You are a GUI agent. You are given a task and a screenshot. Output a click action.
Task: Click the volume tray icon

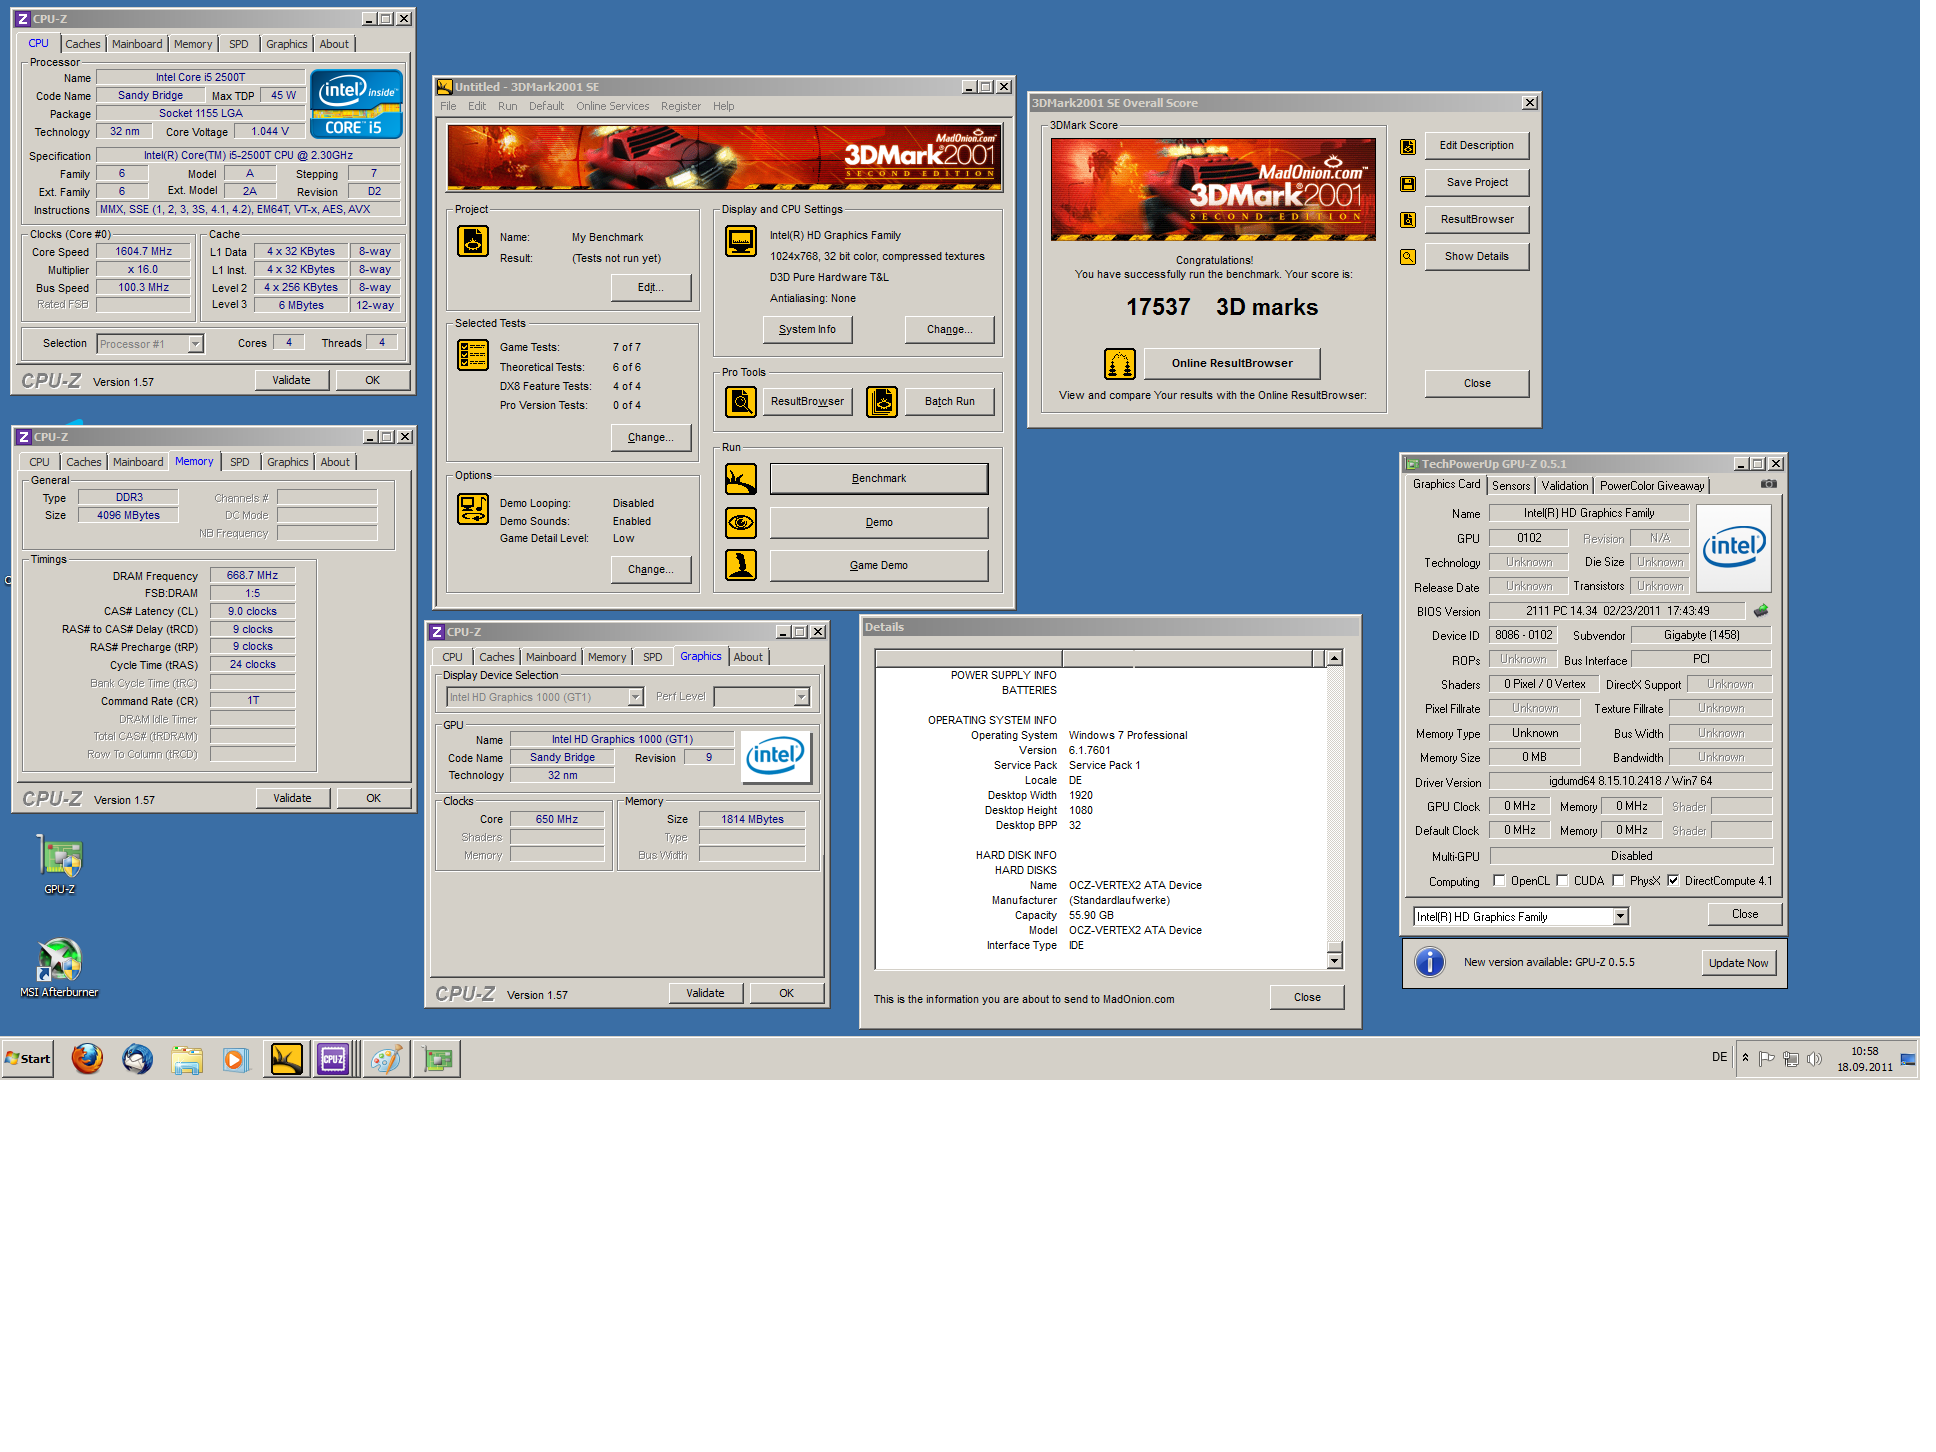pos(1815,1059)
